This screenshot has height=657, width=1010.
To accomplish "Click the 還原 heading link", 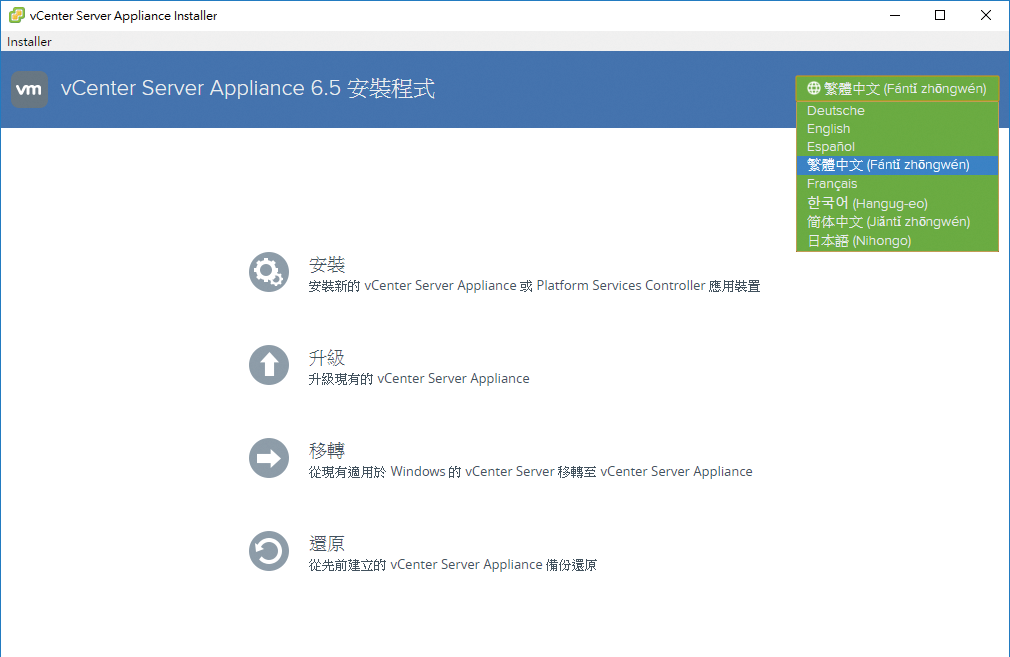I will (x=327, y=543).
